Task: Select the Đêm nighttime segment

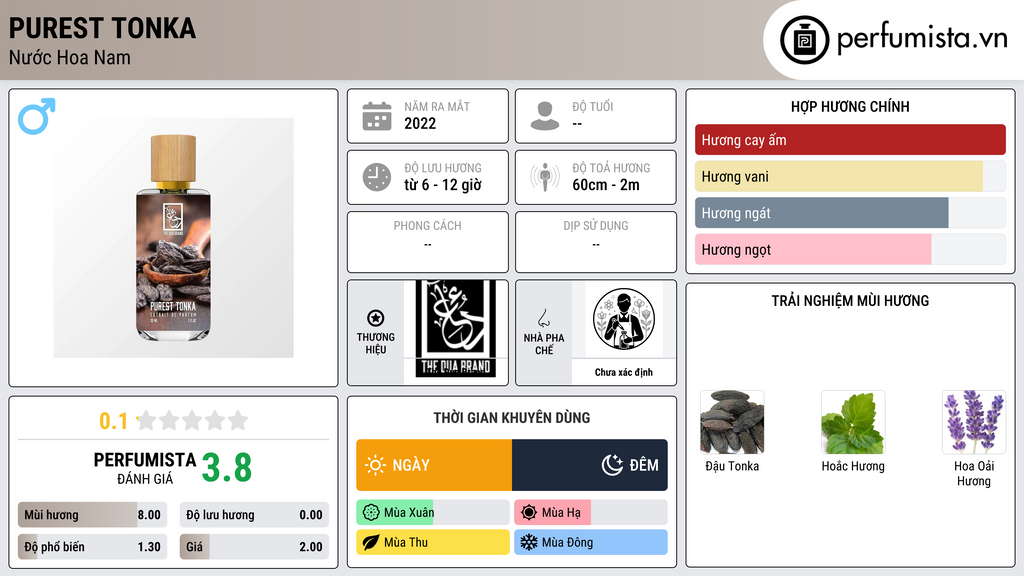Action: 590,465
